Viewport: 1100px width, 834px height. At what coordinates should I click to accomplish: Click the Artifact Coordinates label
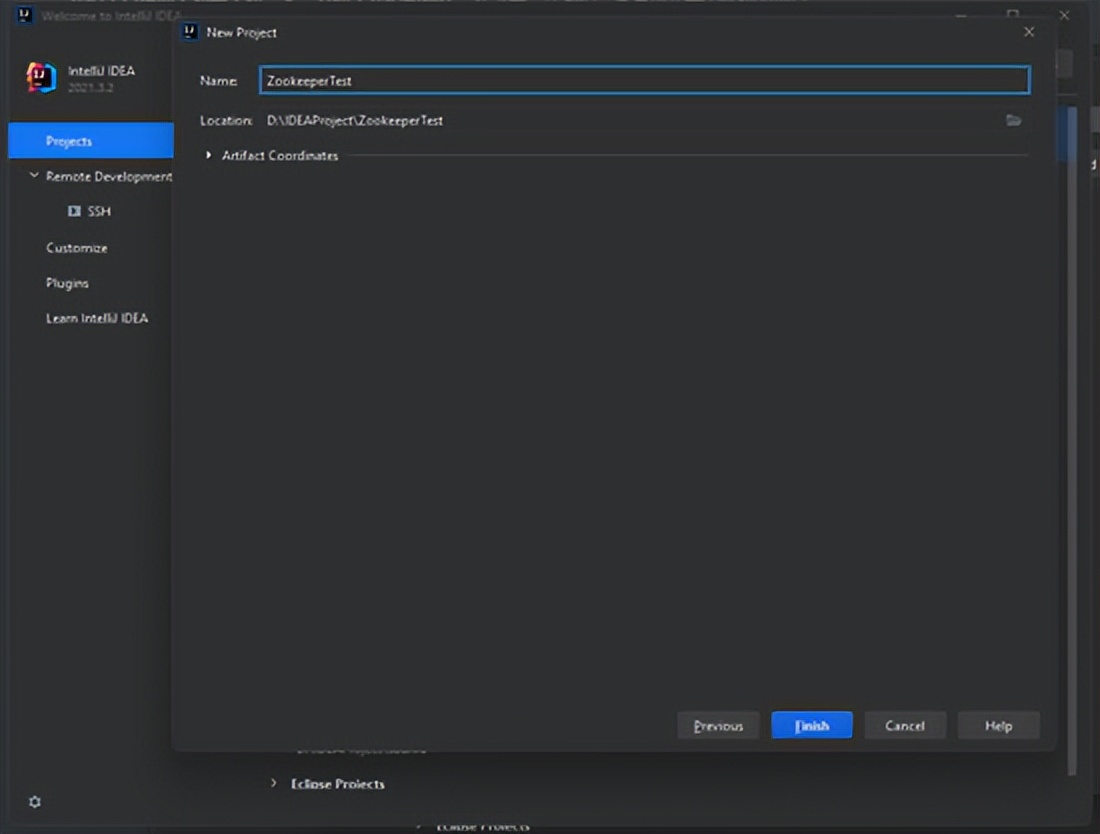point(280,155)
